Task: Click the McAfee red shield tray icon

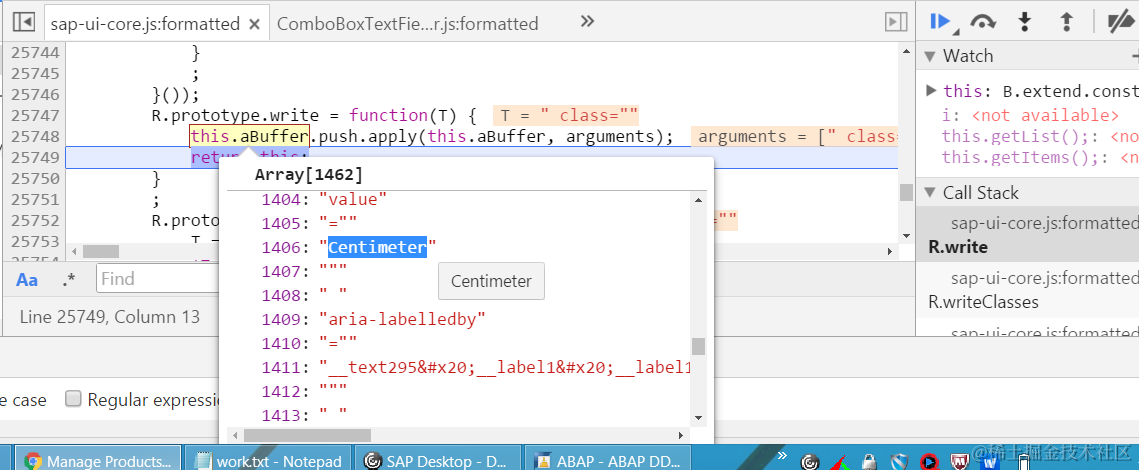Action: (x=960, y=461)
